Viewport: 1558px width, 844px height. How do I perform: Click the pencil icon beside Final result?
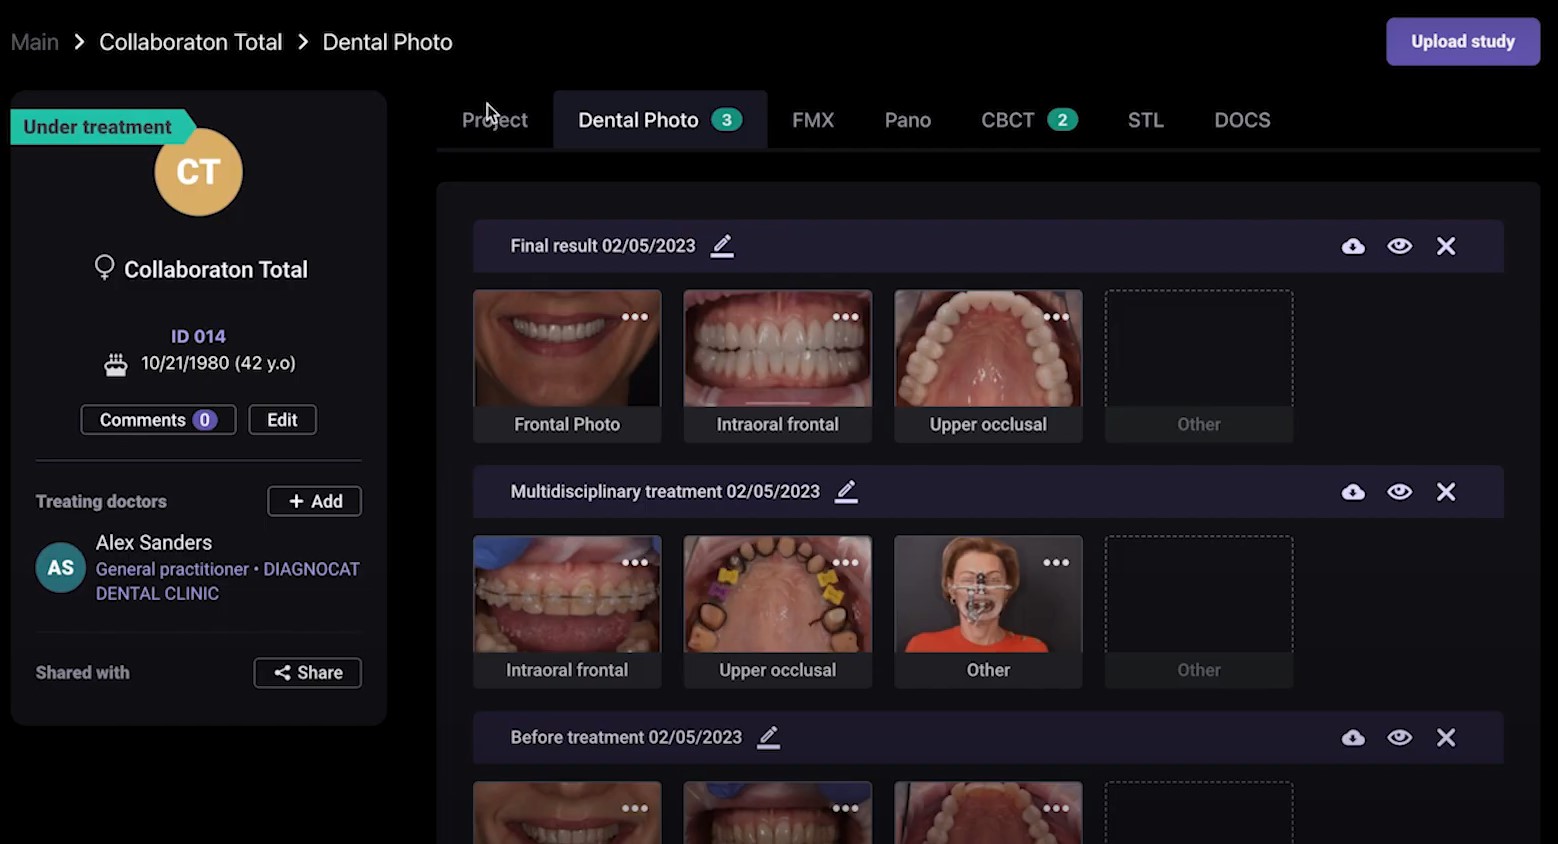click(x=722, y=246)
